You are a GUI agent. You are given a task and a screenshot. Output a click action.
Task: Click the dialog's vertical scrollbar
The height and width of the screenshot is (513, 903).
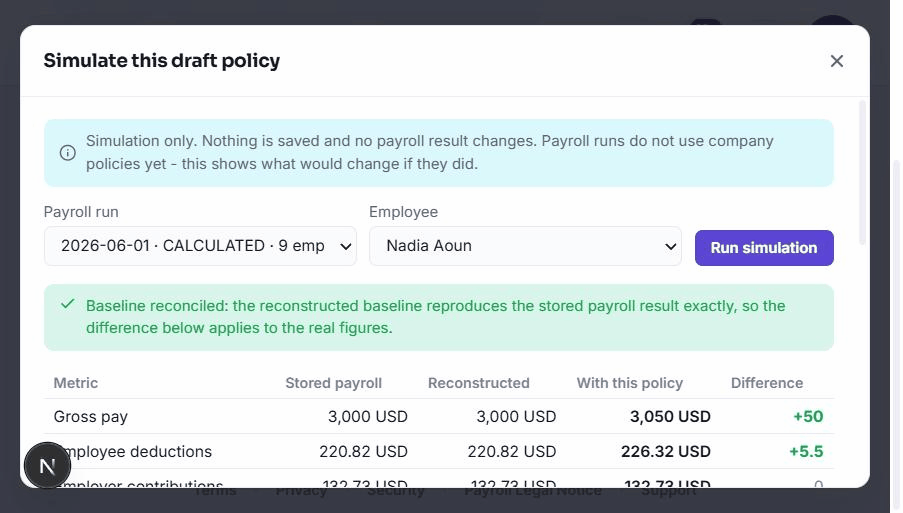(862, 173)
